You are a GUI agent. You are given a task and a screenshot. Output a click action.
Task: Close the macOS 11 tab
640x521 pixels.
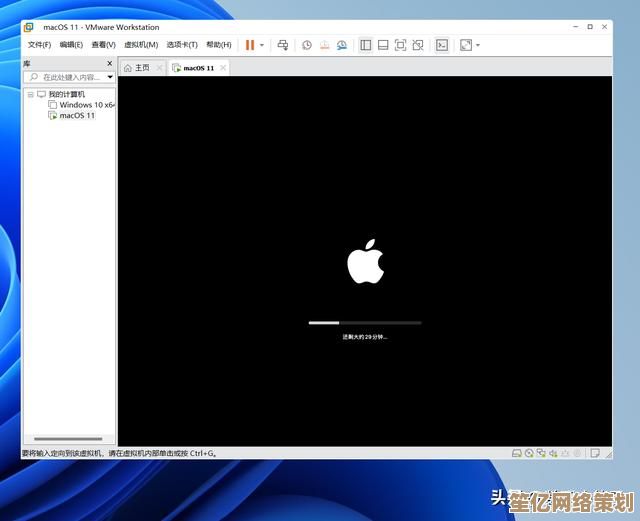(x=223, y=68)
